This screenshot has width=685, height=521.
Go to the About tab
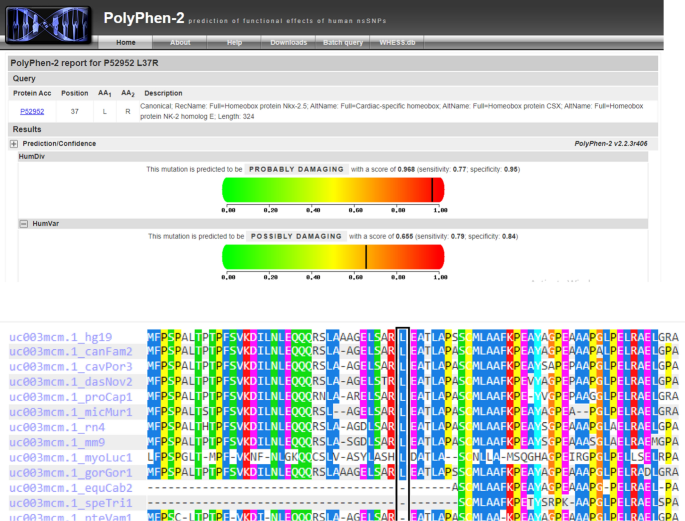[x=180, y=43]
